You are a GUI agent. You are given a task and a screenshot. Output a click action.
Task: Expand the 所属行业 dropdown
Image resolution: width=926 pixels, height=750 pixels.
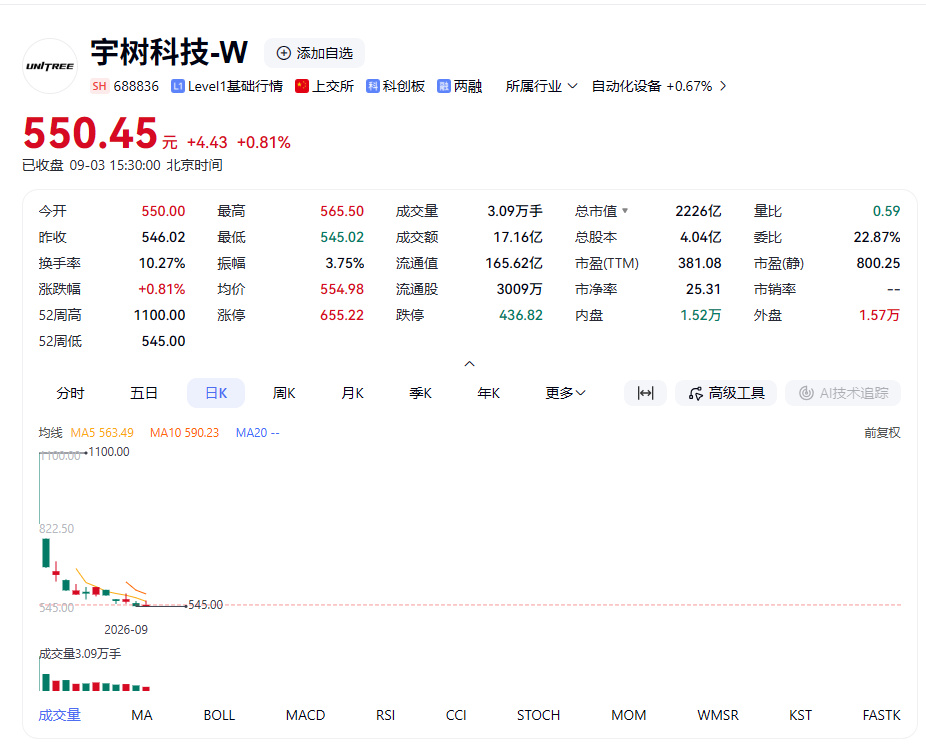(x=541, y=86)
